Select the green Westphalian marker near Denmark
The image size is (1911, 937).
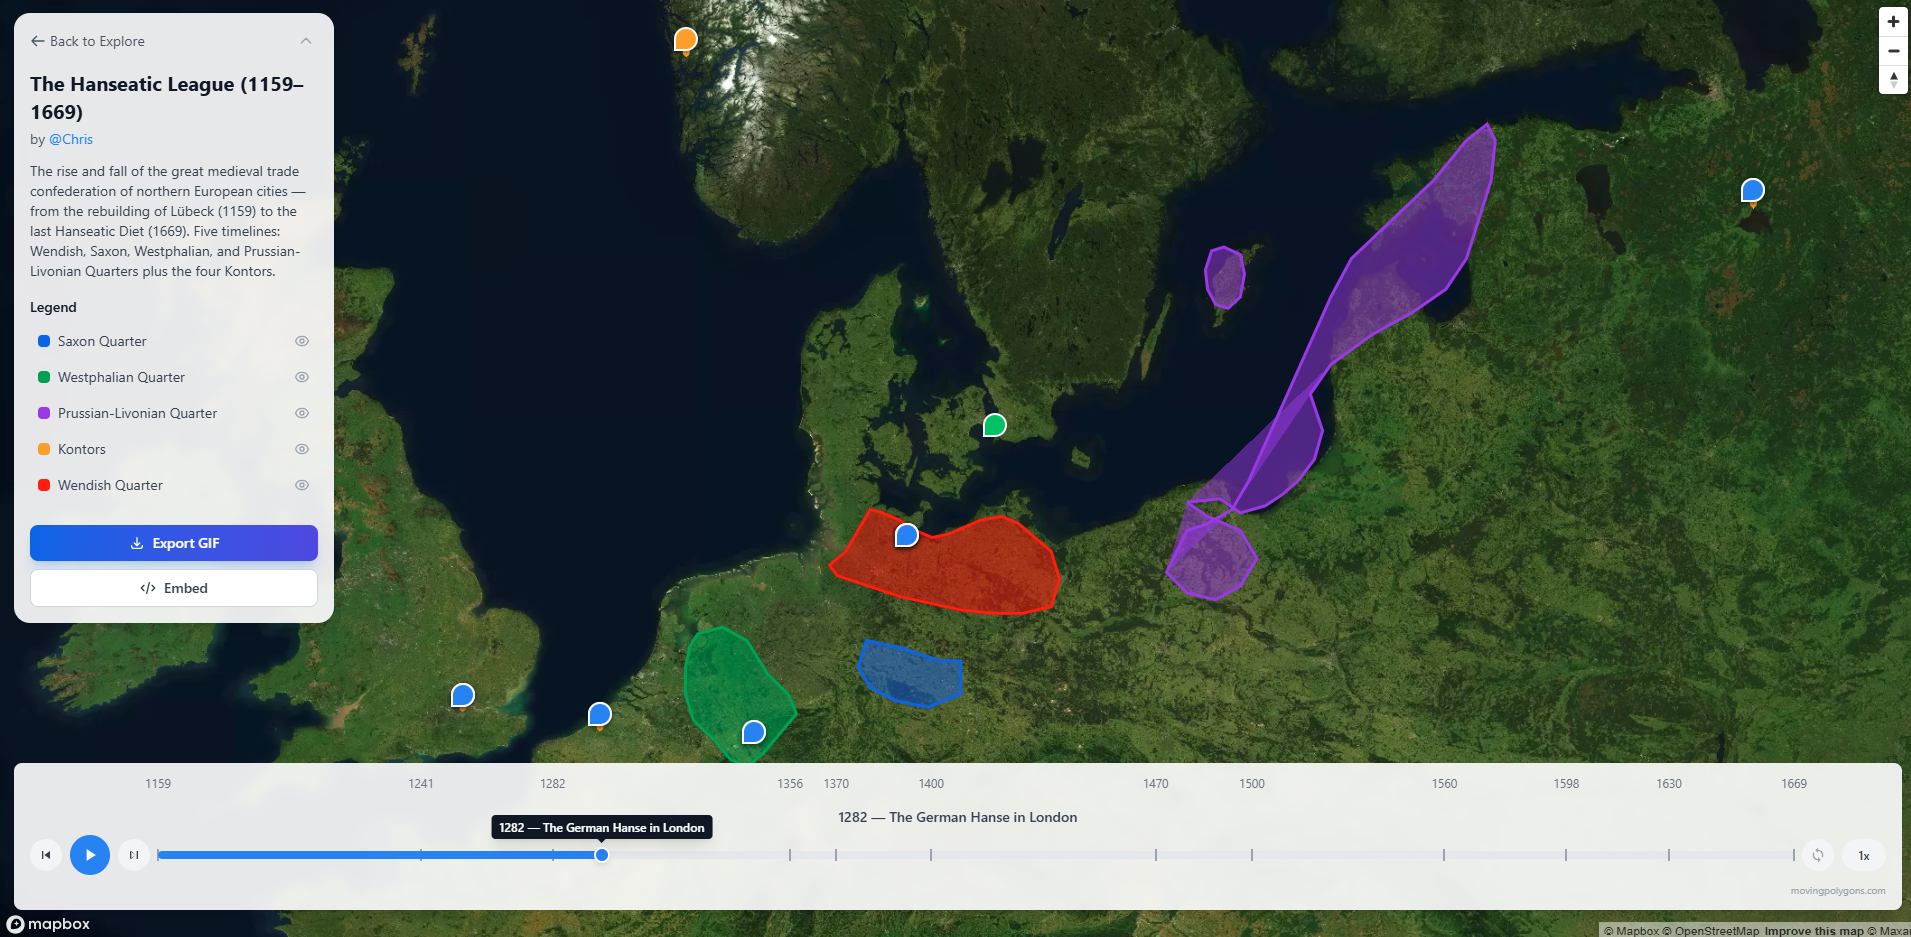tap(994, 424)
